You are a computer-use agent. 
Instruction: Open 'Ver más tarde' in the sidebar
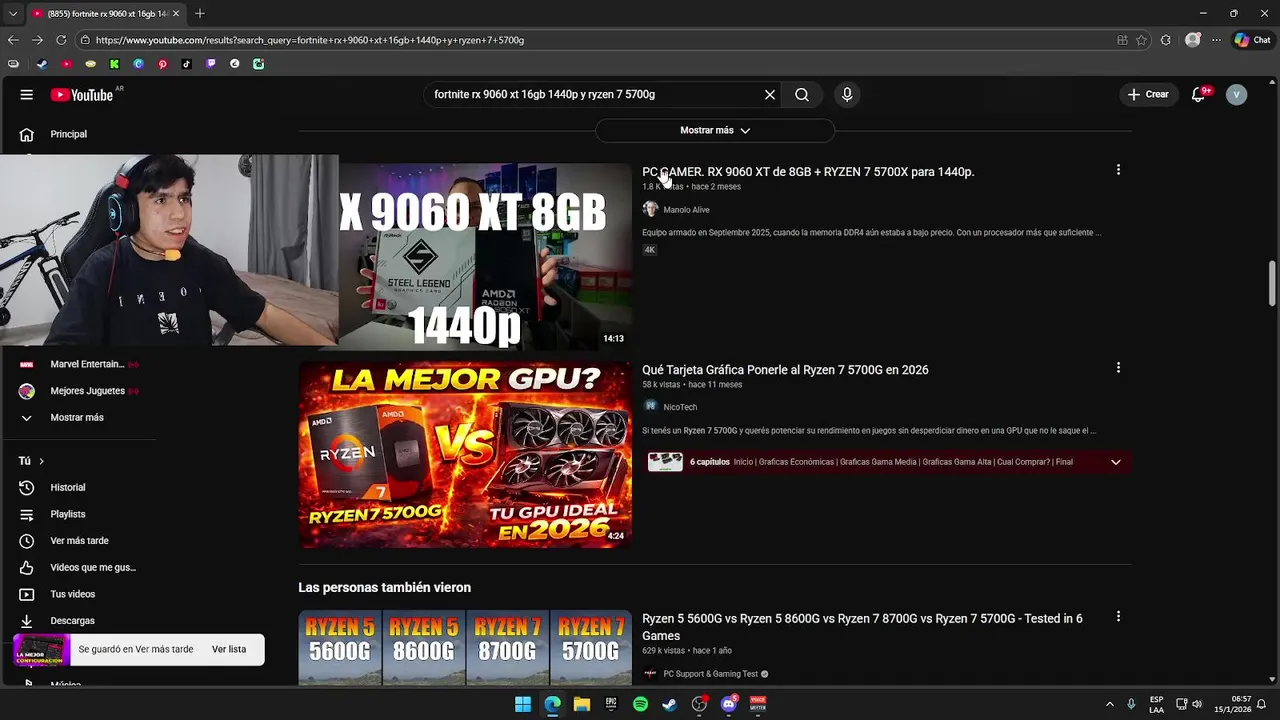click(79, 541)
